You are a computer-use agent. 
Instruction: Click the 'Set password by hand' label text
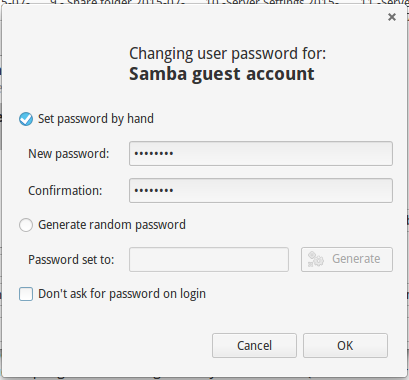[x=96, y=119]
